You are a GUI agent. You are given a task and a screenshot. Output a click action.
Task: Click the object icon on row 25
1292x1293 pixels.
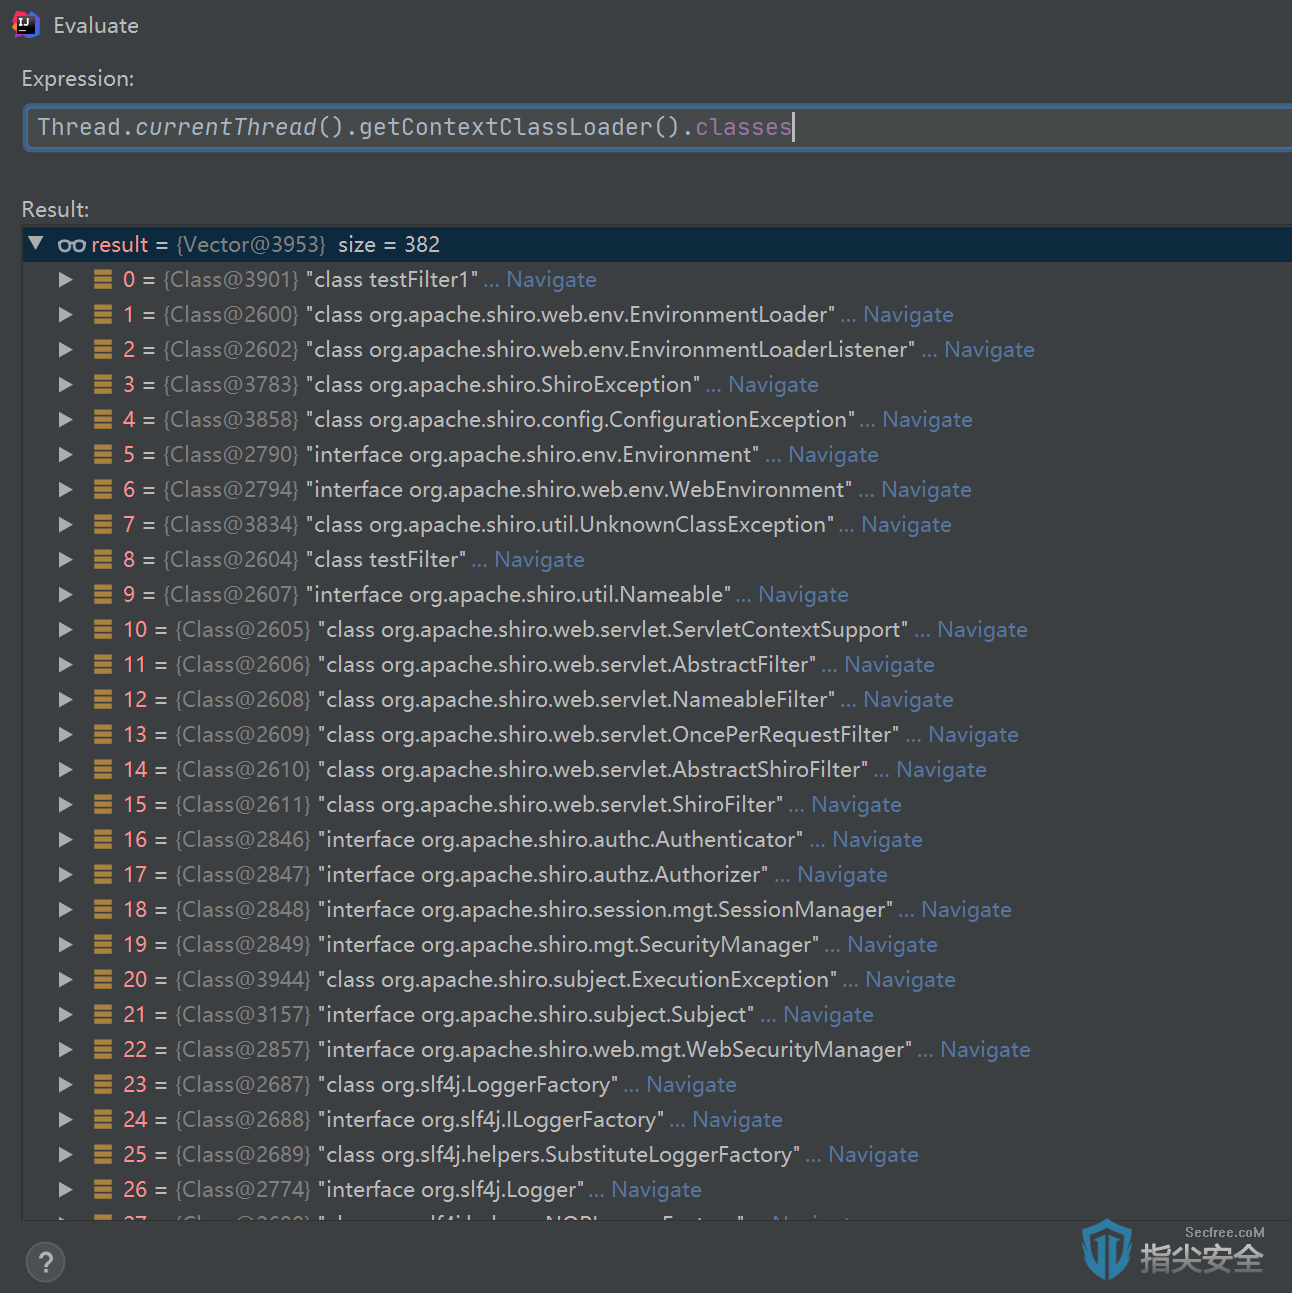(x=103, y=1155)
